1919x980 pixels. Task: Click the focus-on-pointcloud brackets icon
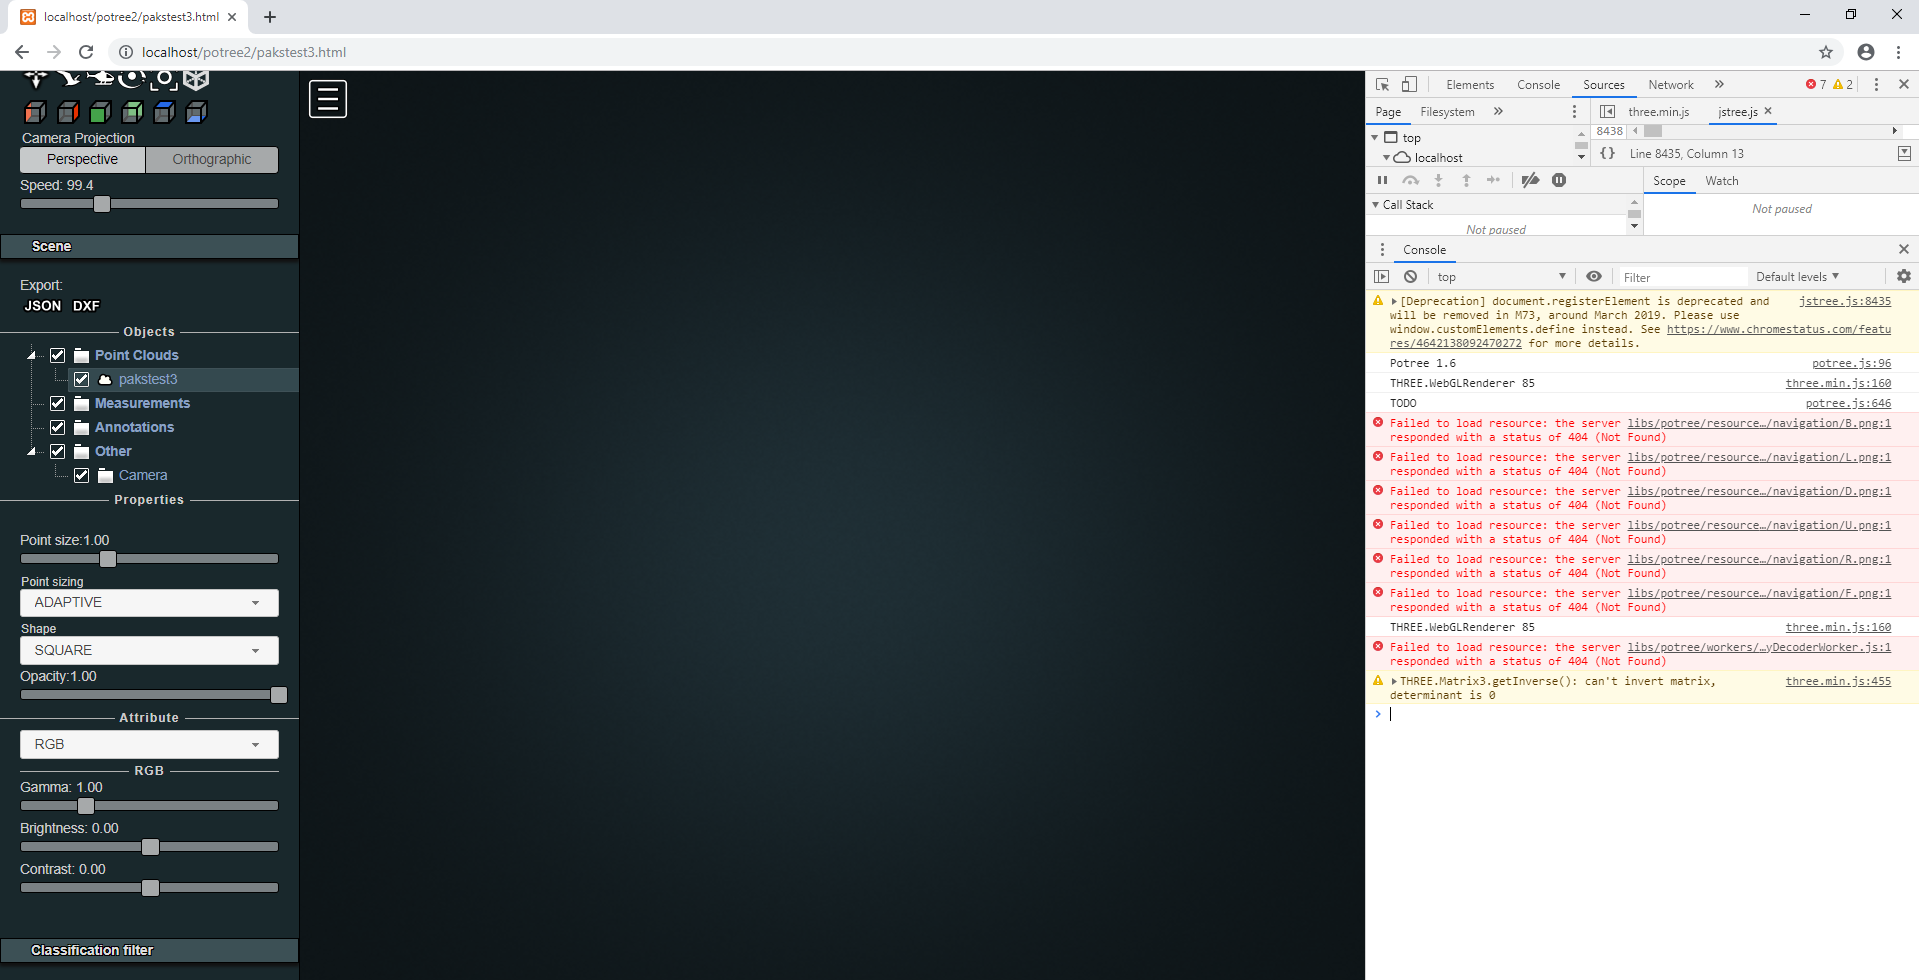165,80
